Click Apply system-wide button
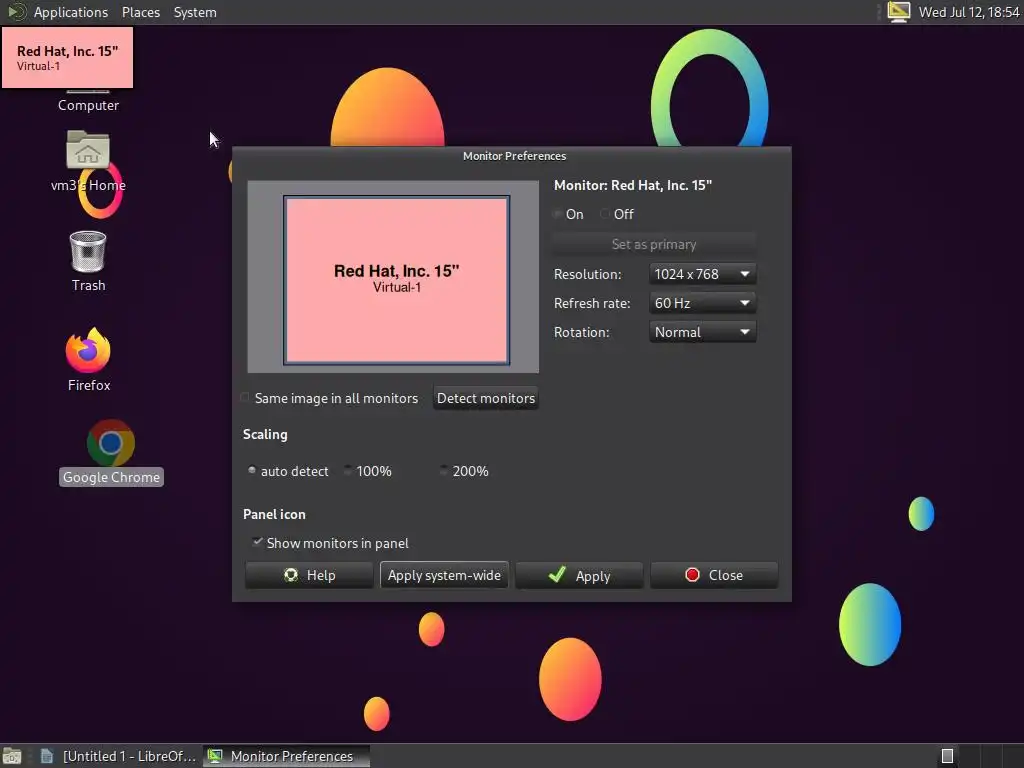1024x768 pixels. click(444, 575)
